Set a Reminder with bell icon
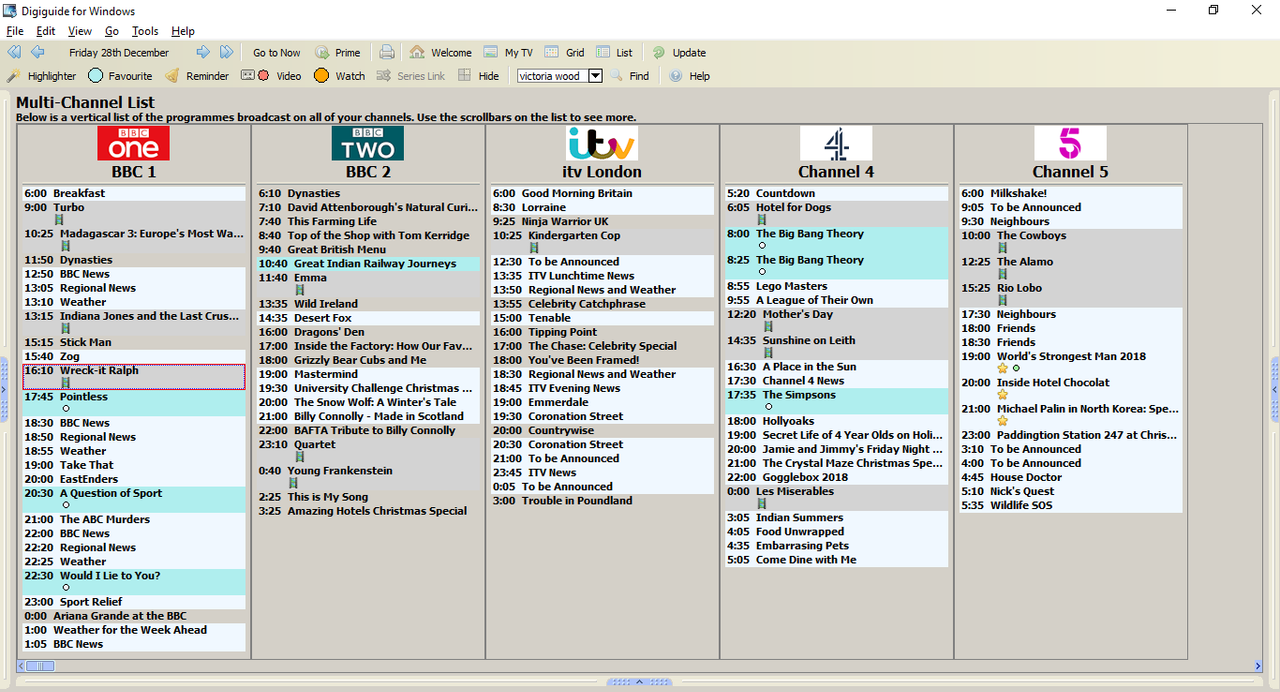1280x692 pixels. [x=197, y=76]
